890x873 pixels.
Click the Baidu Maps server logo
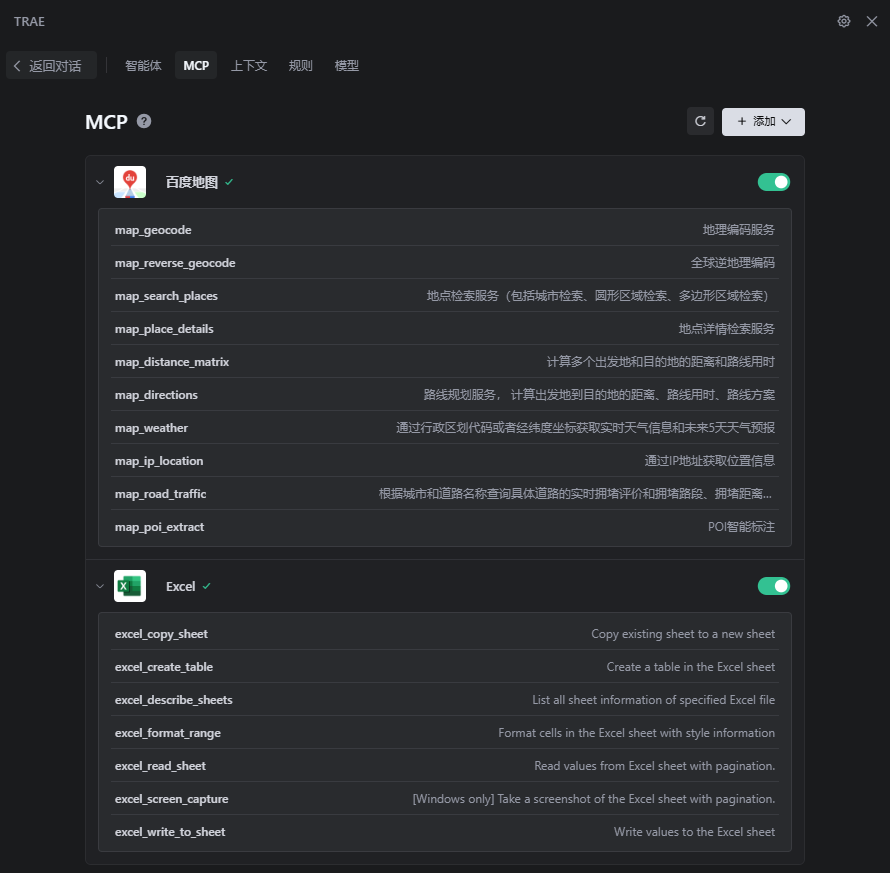point(130,182)
